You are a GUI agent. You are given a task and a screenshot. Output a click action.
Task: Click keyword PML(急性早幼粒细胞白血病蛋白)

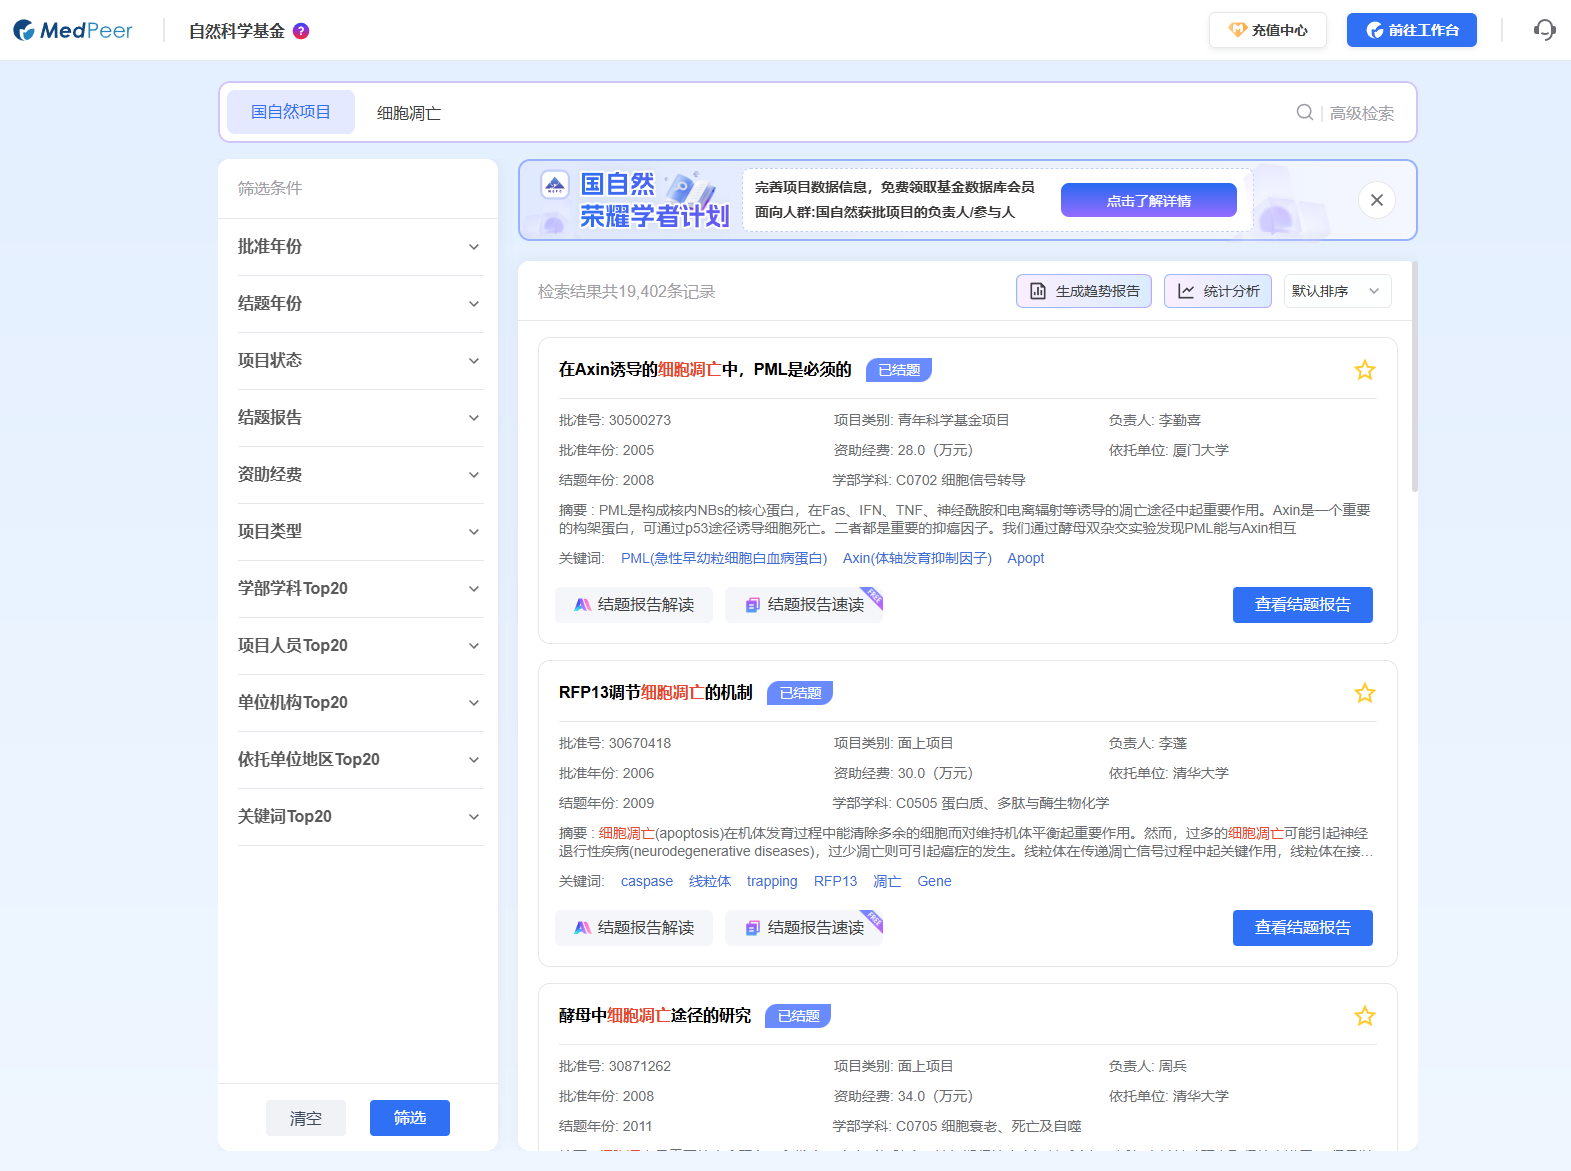coord(724,558)
